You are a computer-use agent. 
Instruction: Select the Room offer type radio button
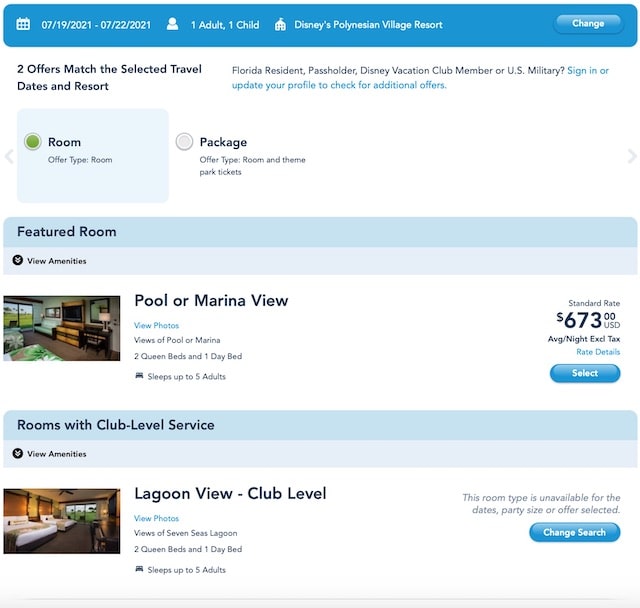pos(33,142)
